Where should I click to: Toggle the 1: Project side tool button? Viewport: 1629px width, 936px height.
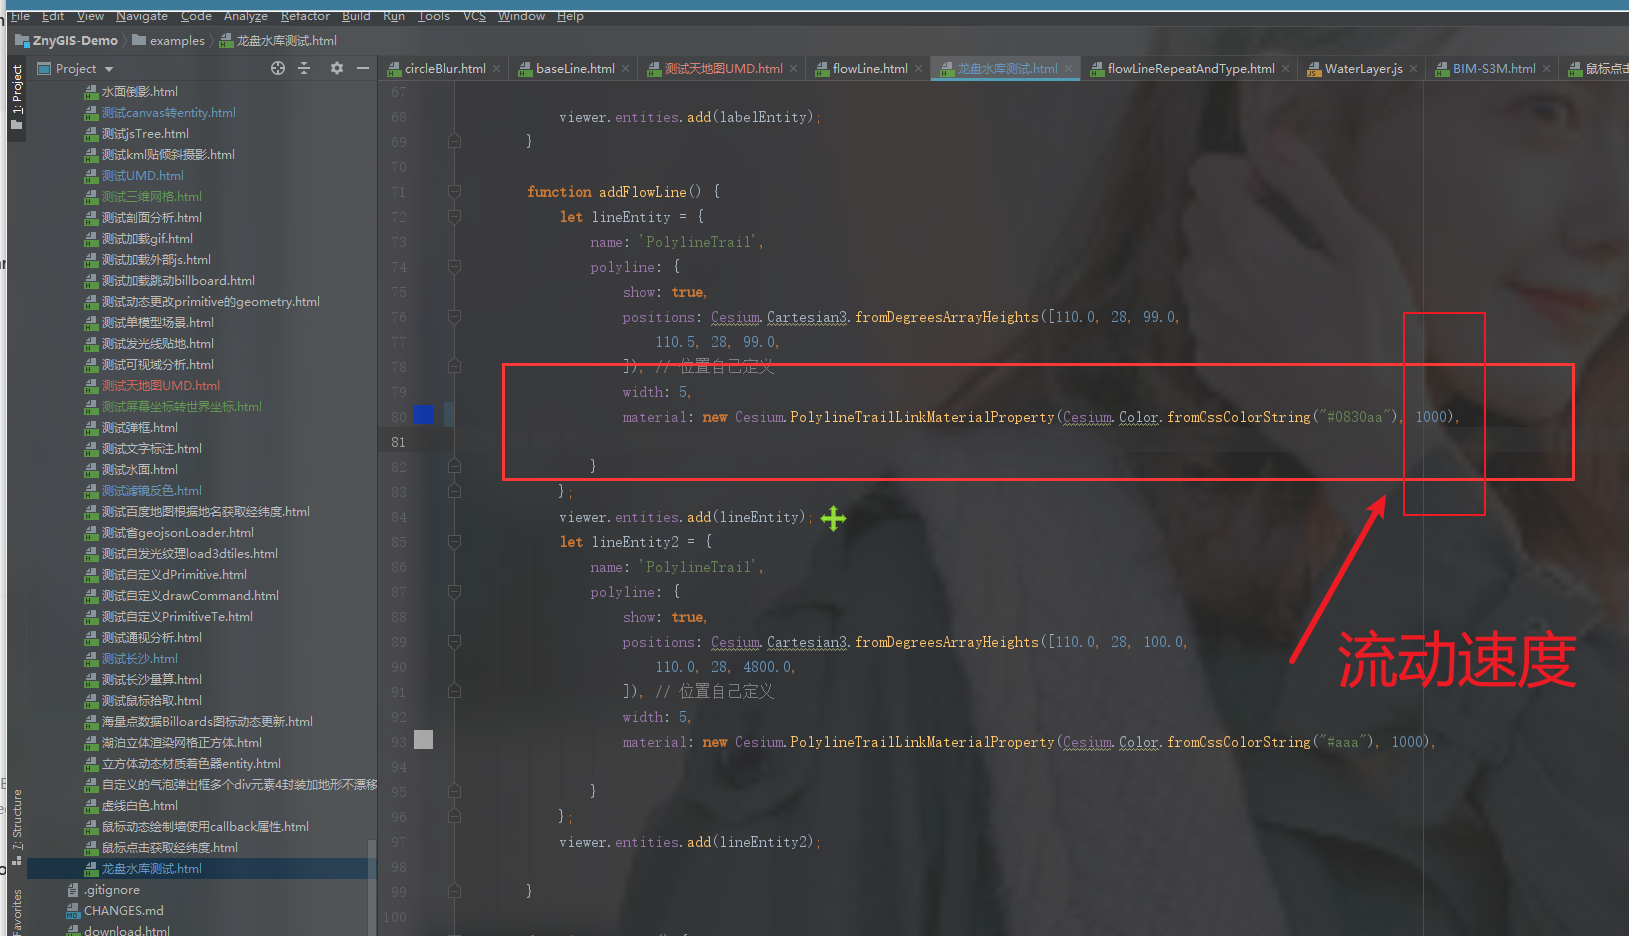[x=16, y=97]
